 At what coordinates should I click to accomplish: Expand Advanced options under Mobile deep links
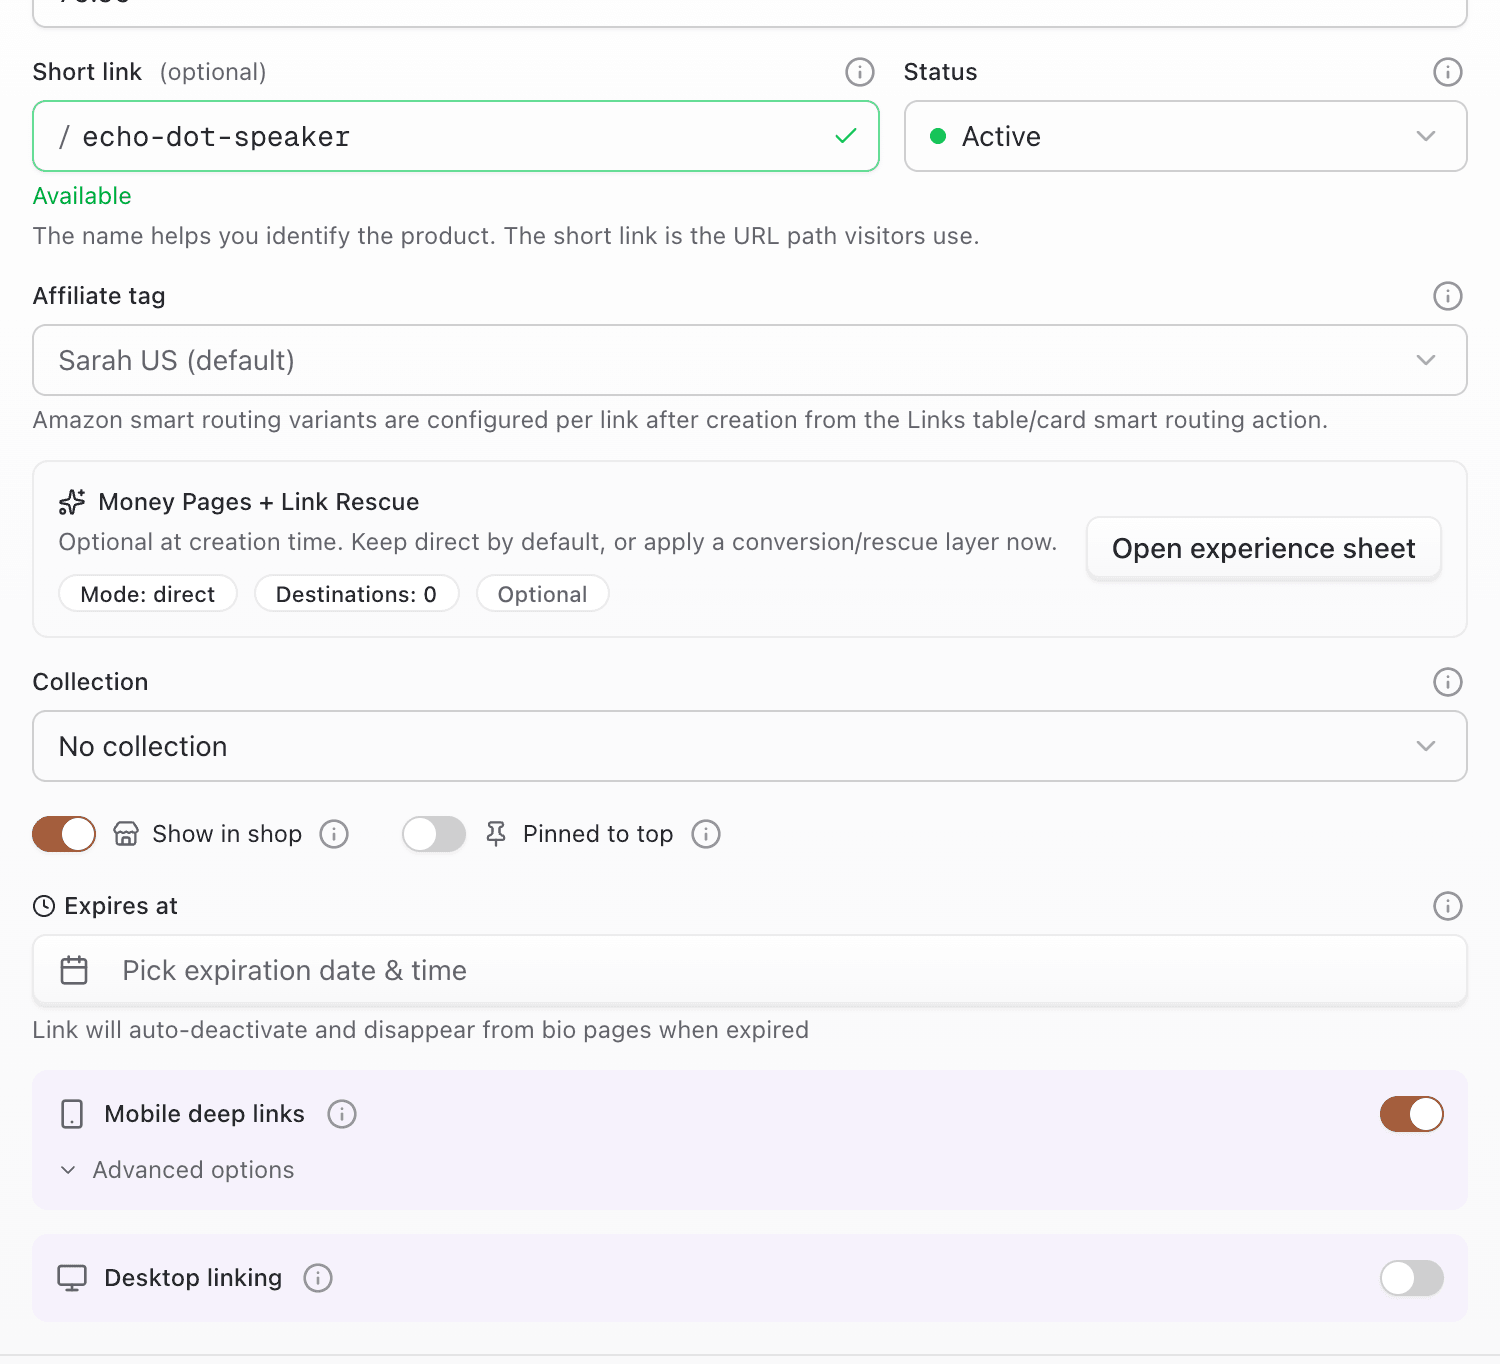point(177,1170)
